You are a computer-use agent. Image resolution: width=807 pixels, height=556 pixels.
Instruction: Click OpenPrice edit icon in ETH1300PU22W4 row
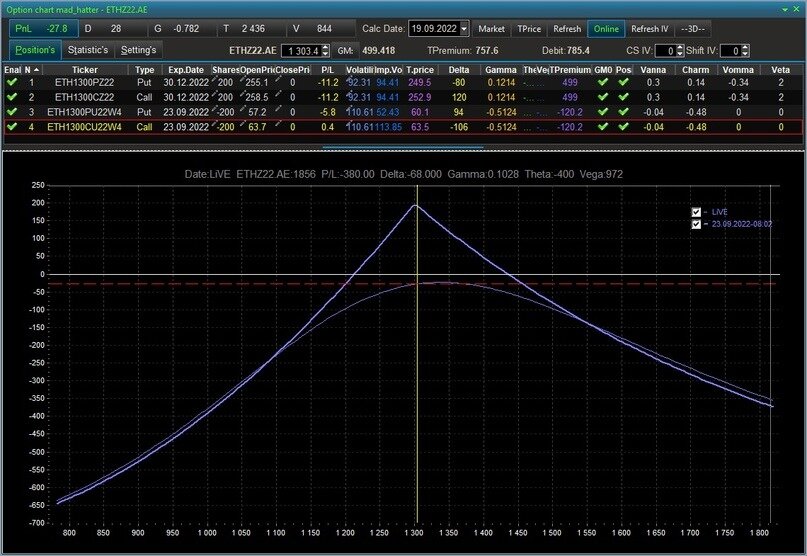[x=243, y=109]
